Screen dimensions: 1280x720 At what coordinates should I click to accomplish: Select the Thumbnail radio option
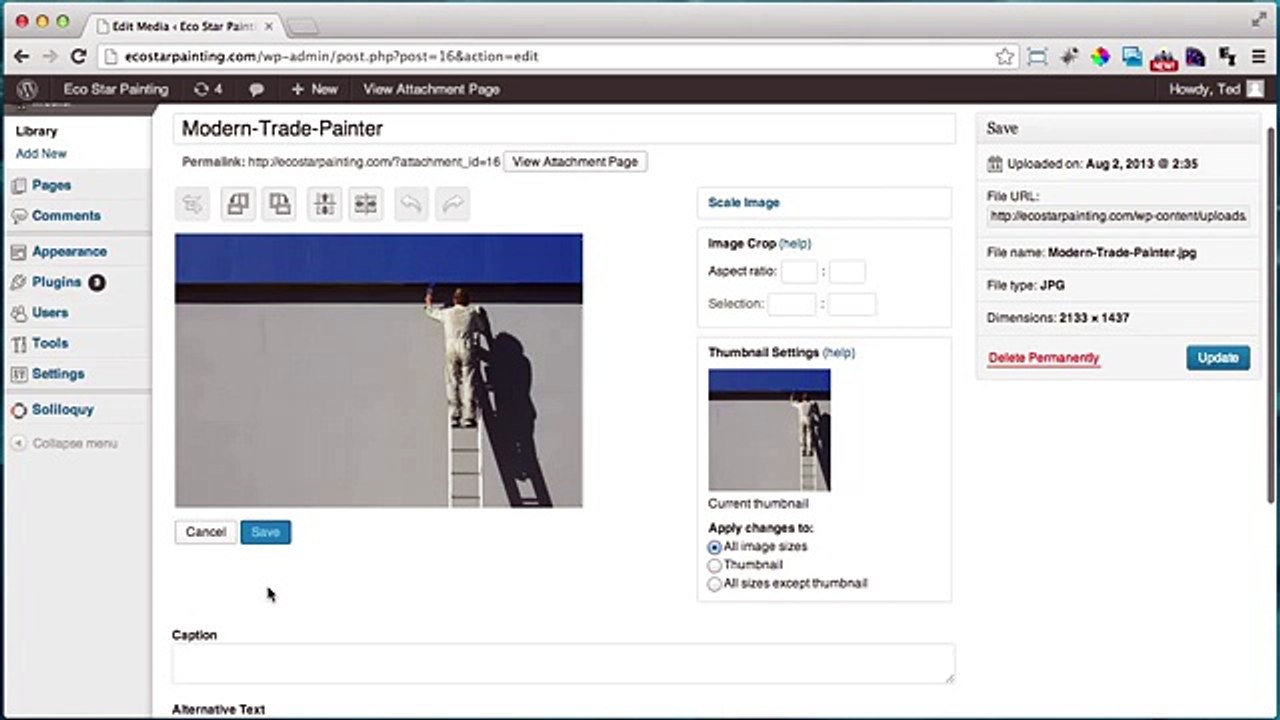[714, 565]
